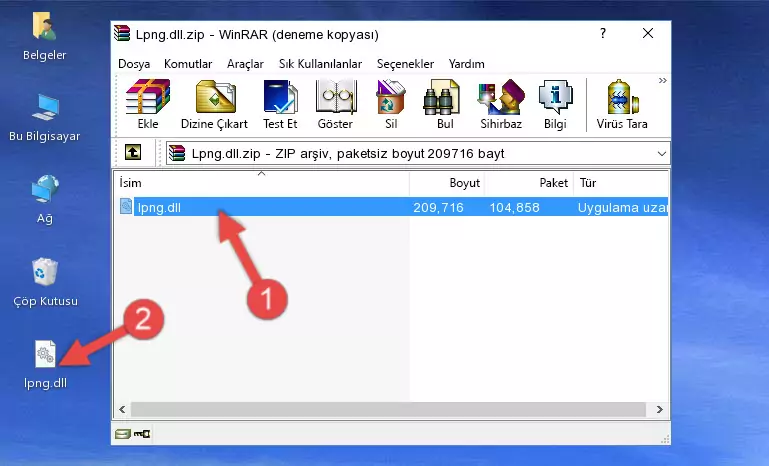
Task: Show archive Bilgi information
Action: click(x=555, y=104)
